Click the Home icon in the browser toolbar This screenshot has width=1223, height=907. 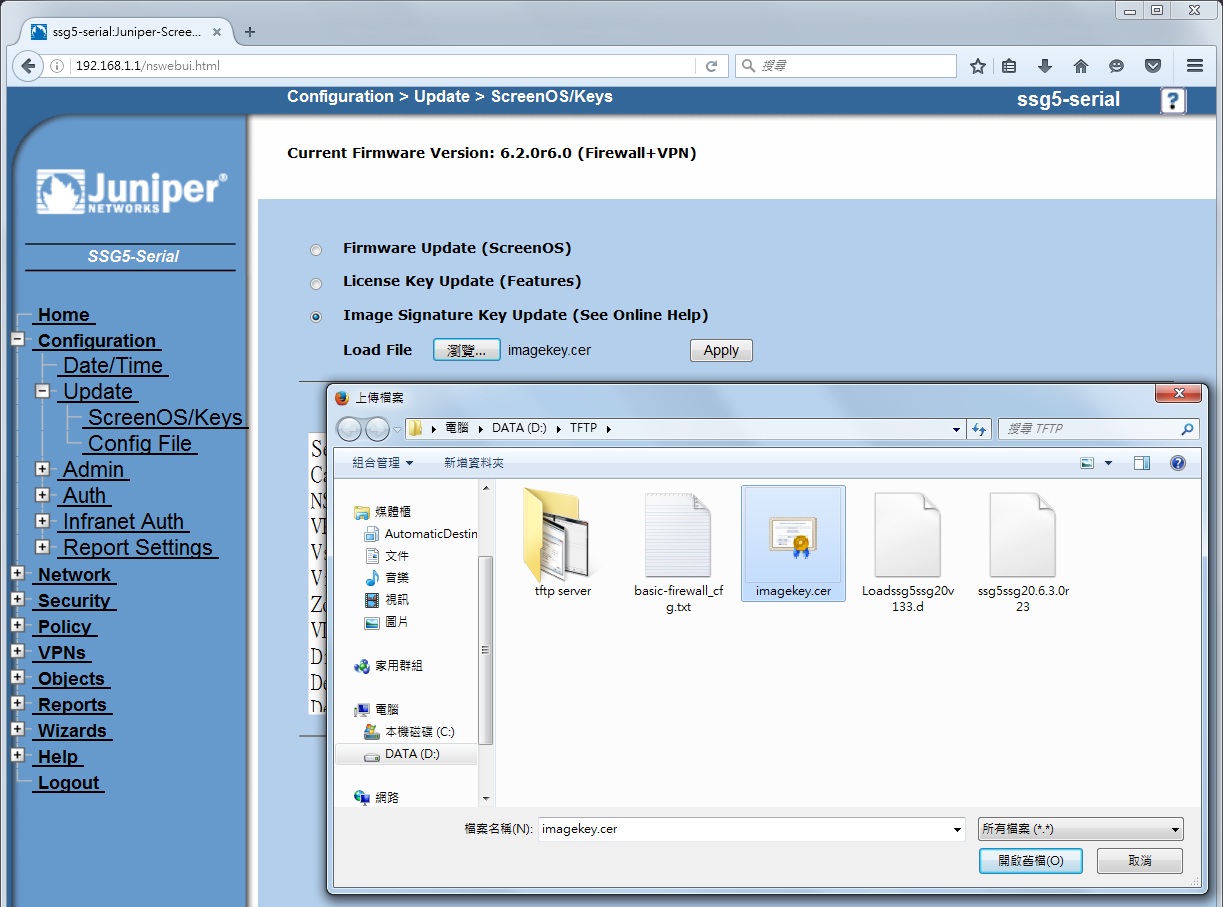[x=1080, y=65]
